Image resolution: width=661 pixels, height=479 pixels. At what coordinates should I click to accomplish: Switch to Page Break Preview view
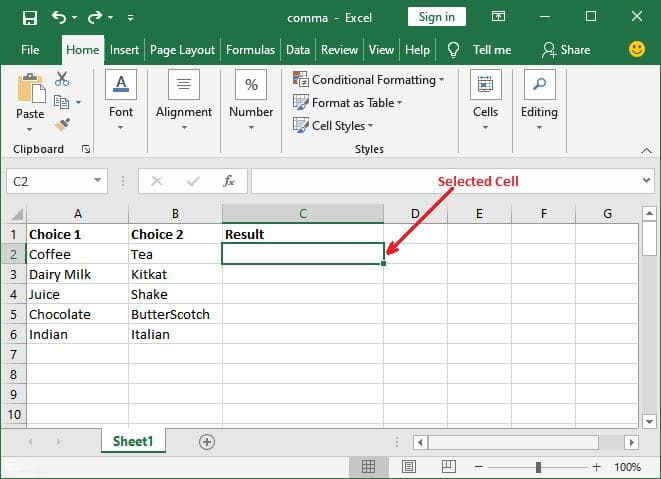coord(448,466)
